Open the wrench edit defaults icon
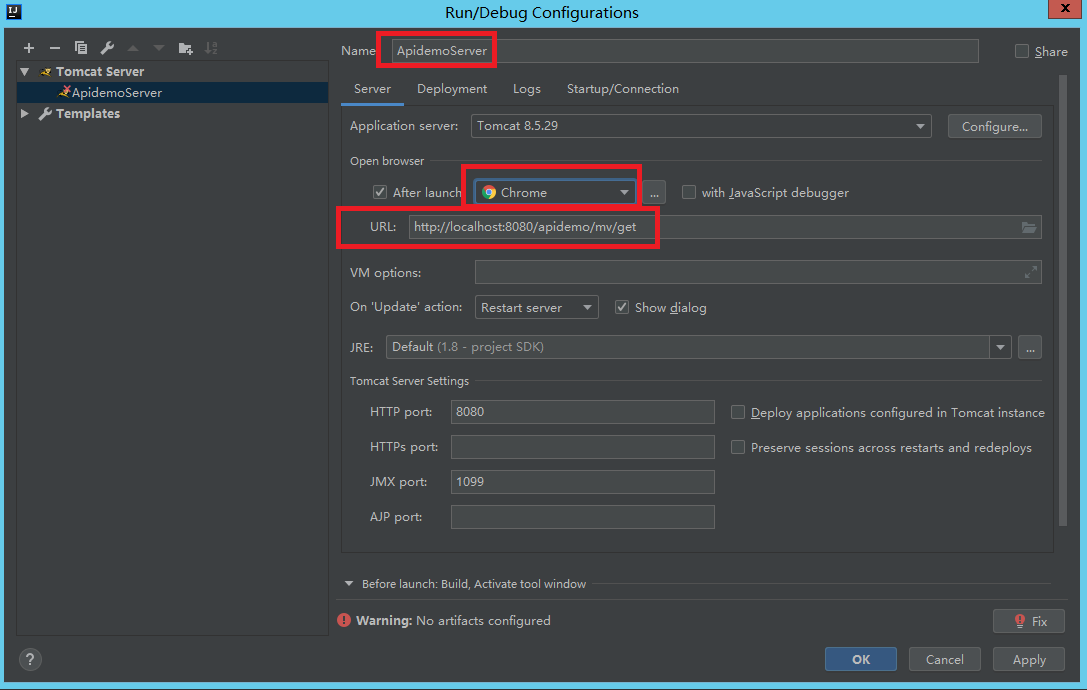 107,48
